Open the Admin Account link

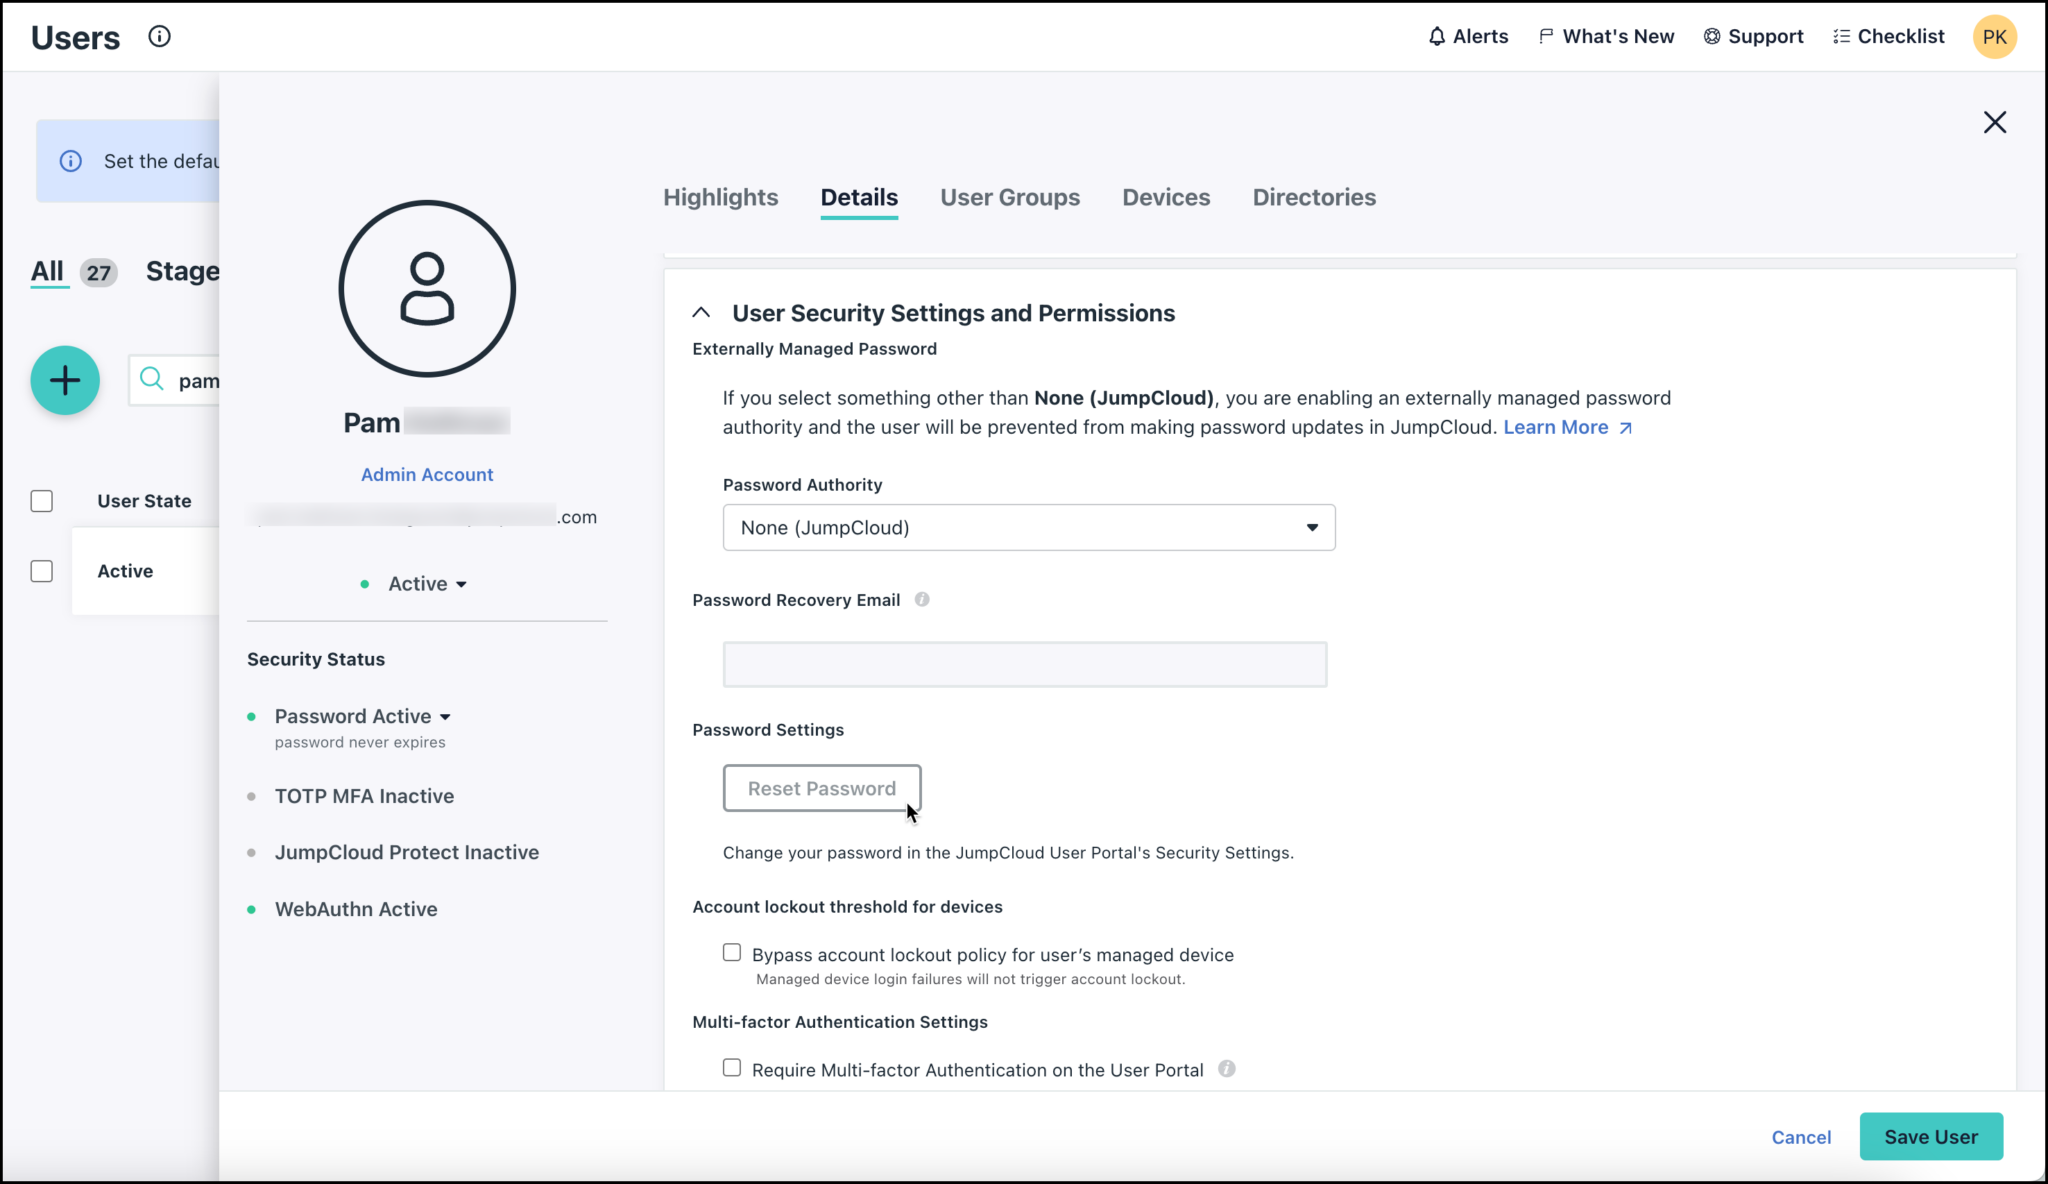pyautogui.click(x=427, y=474)
